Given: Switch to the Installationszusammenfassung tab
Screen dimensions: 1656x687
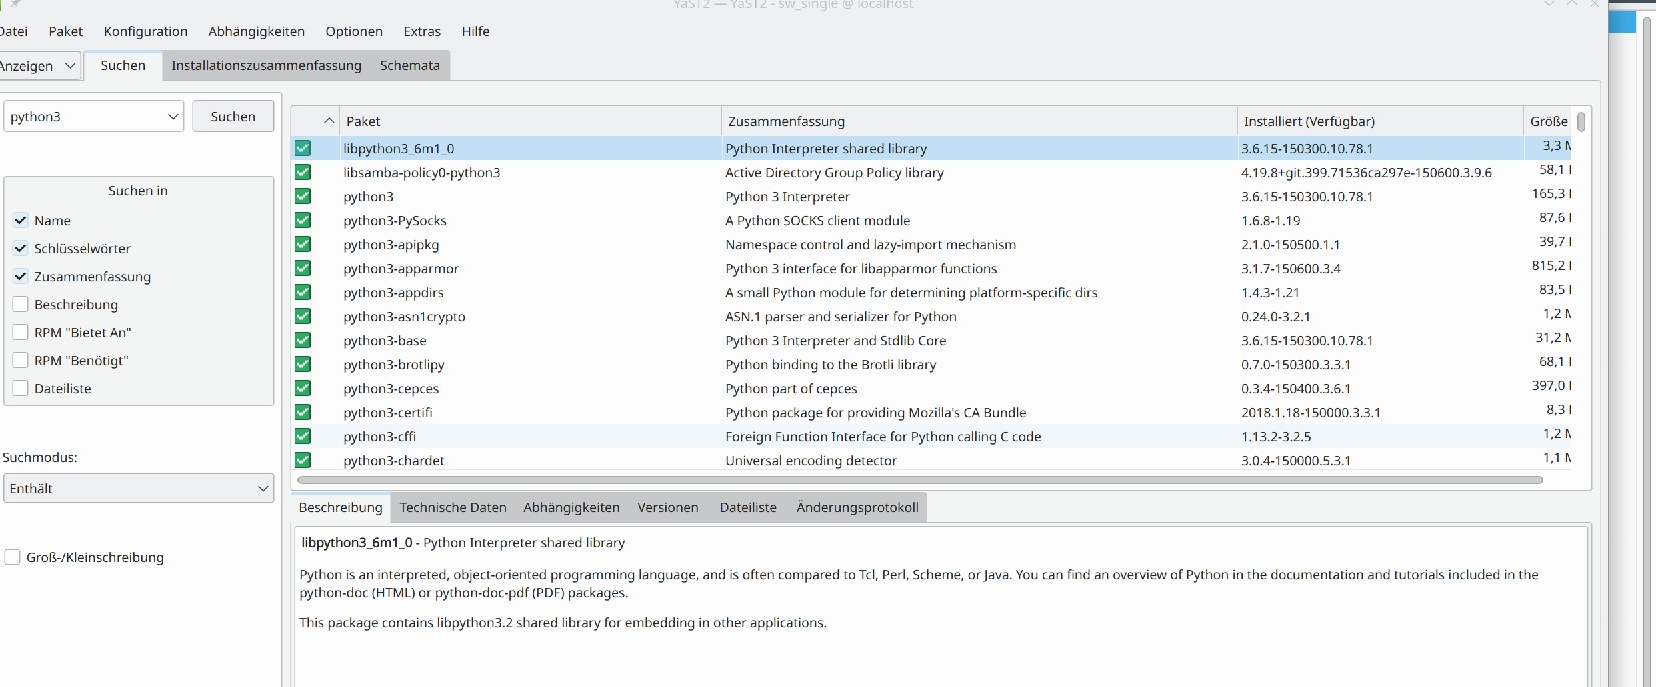Looking at the screenshot, I should coord(266,65).
